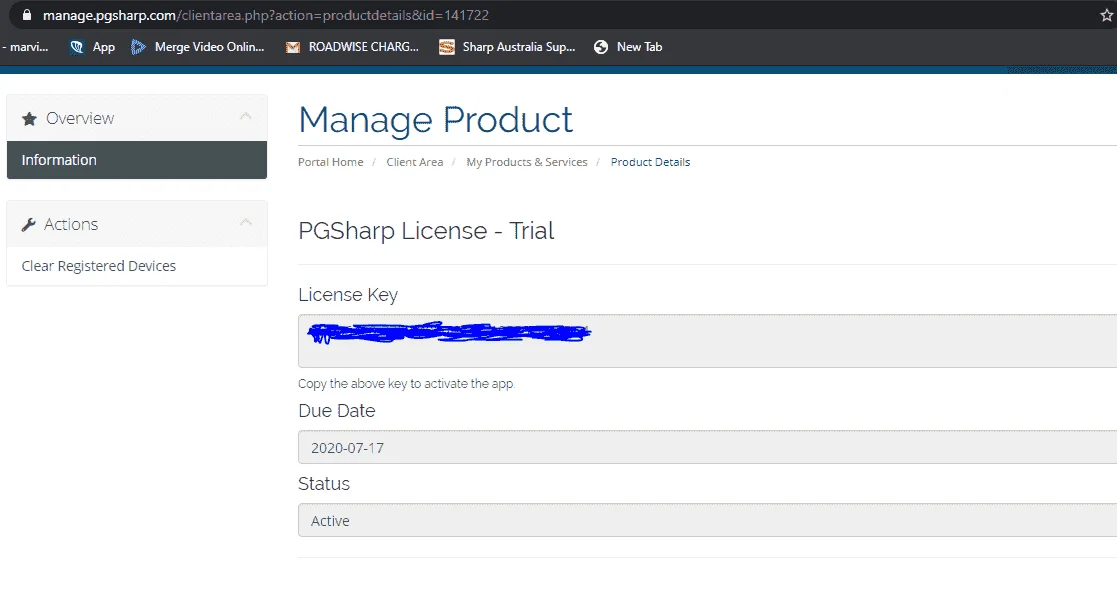Click the License Key field
Screen dimensions: 1117x615
707,341
